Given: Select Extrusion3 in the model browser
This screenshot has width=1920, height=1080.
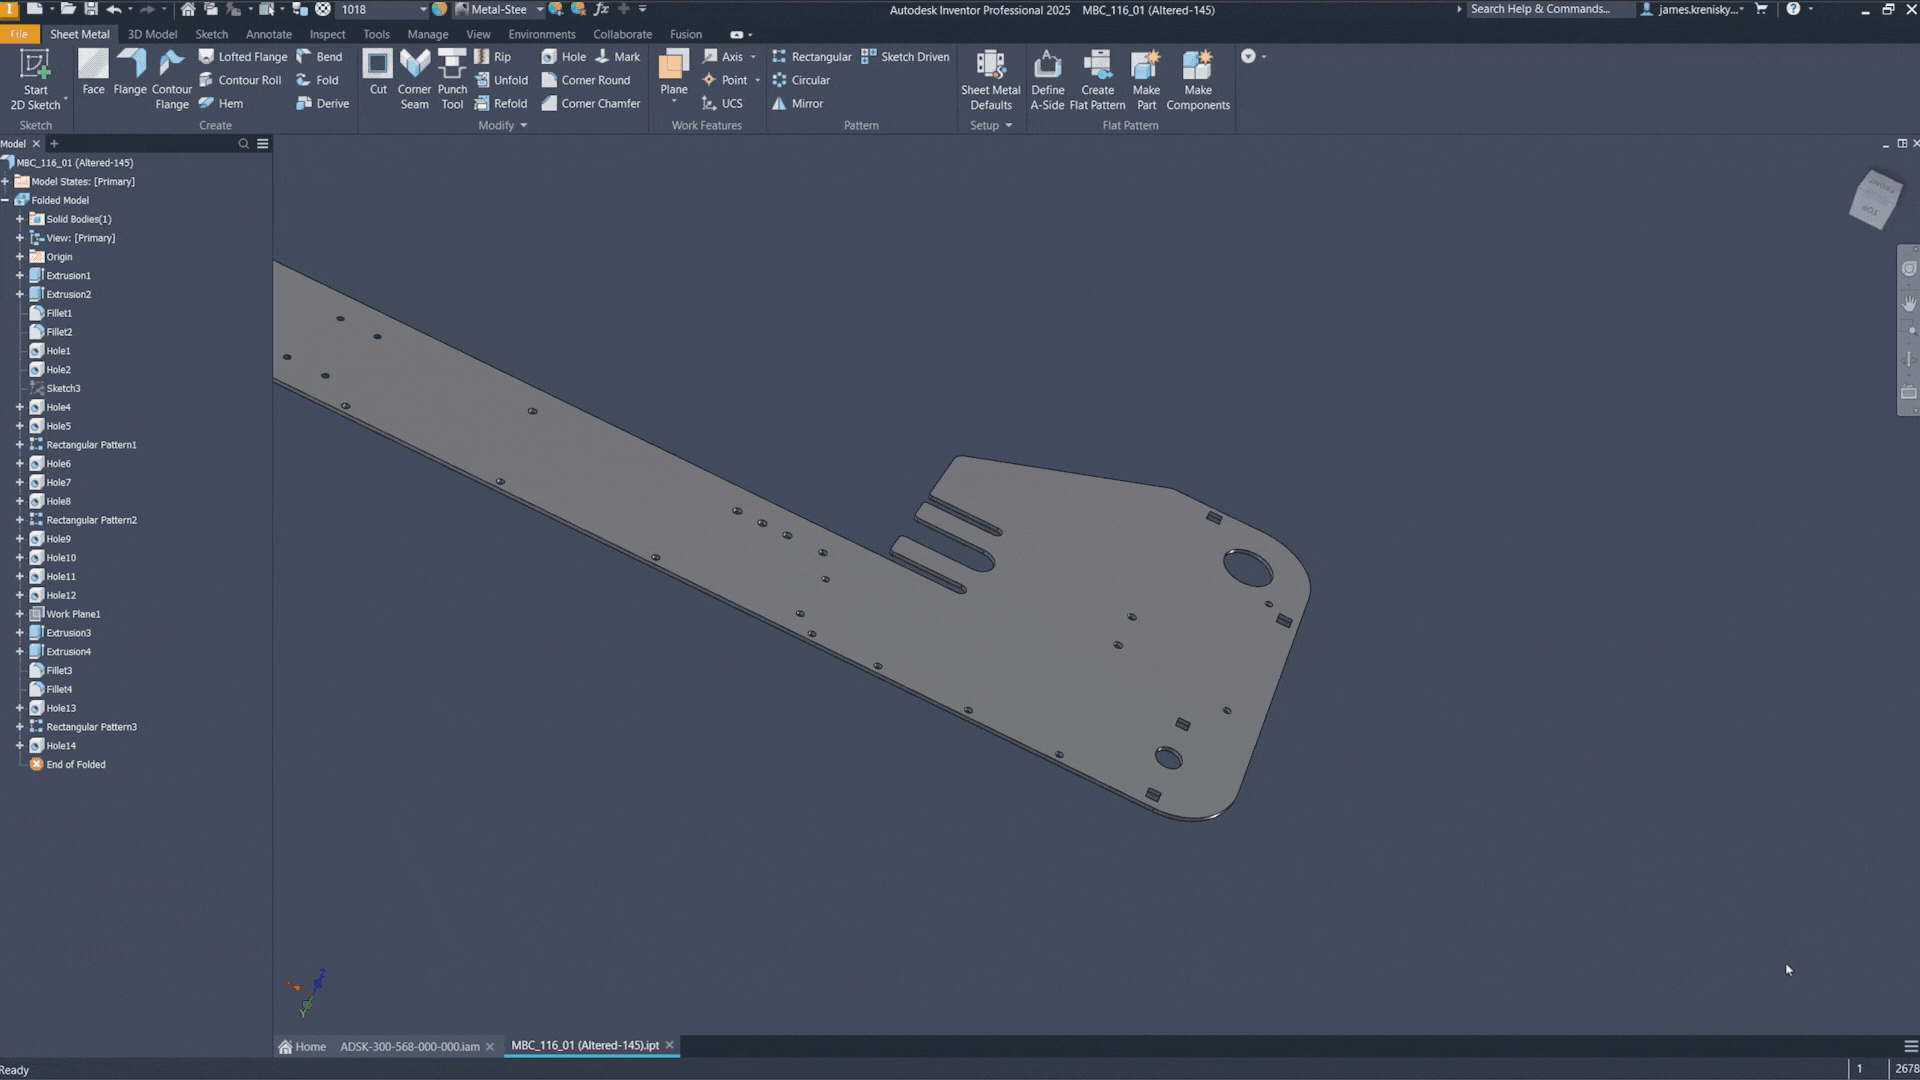Looking at the screenshot, I should click(68, 633).
